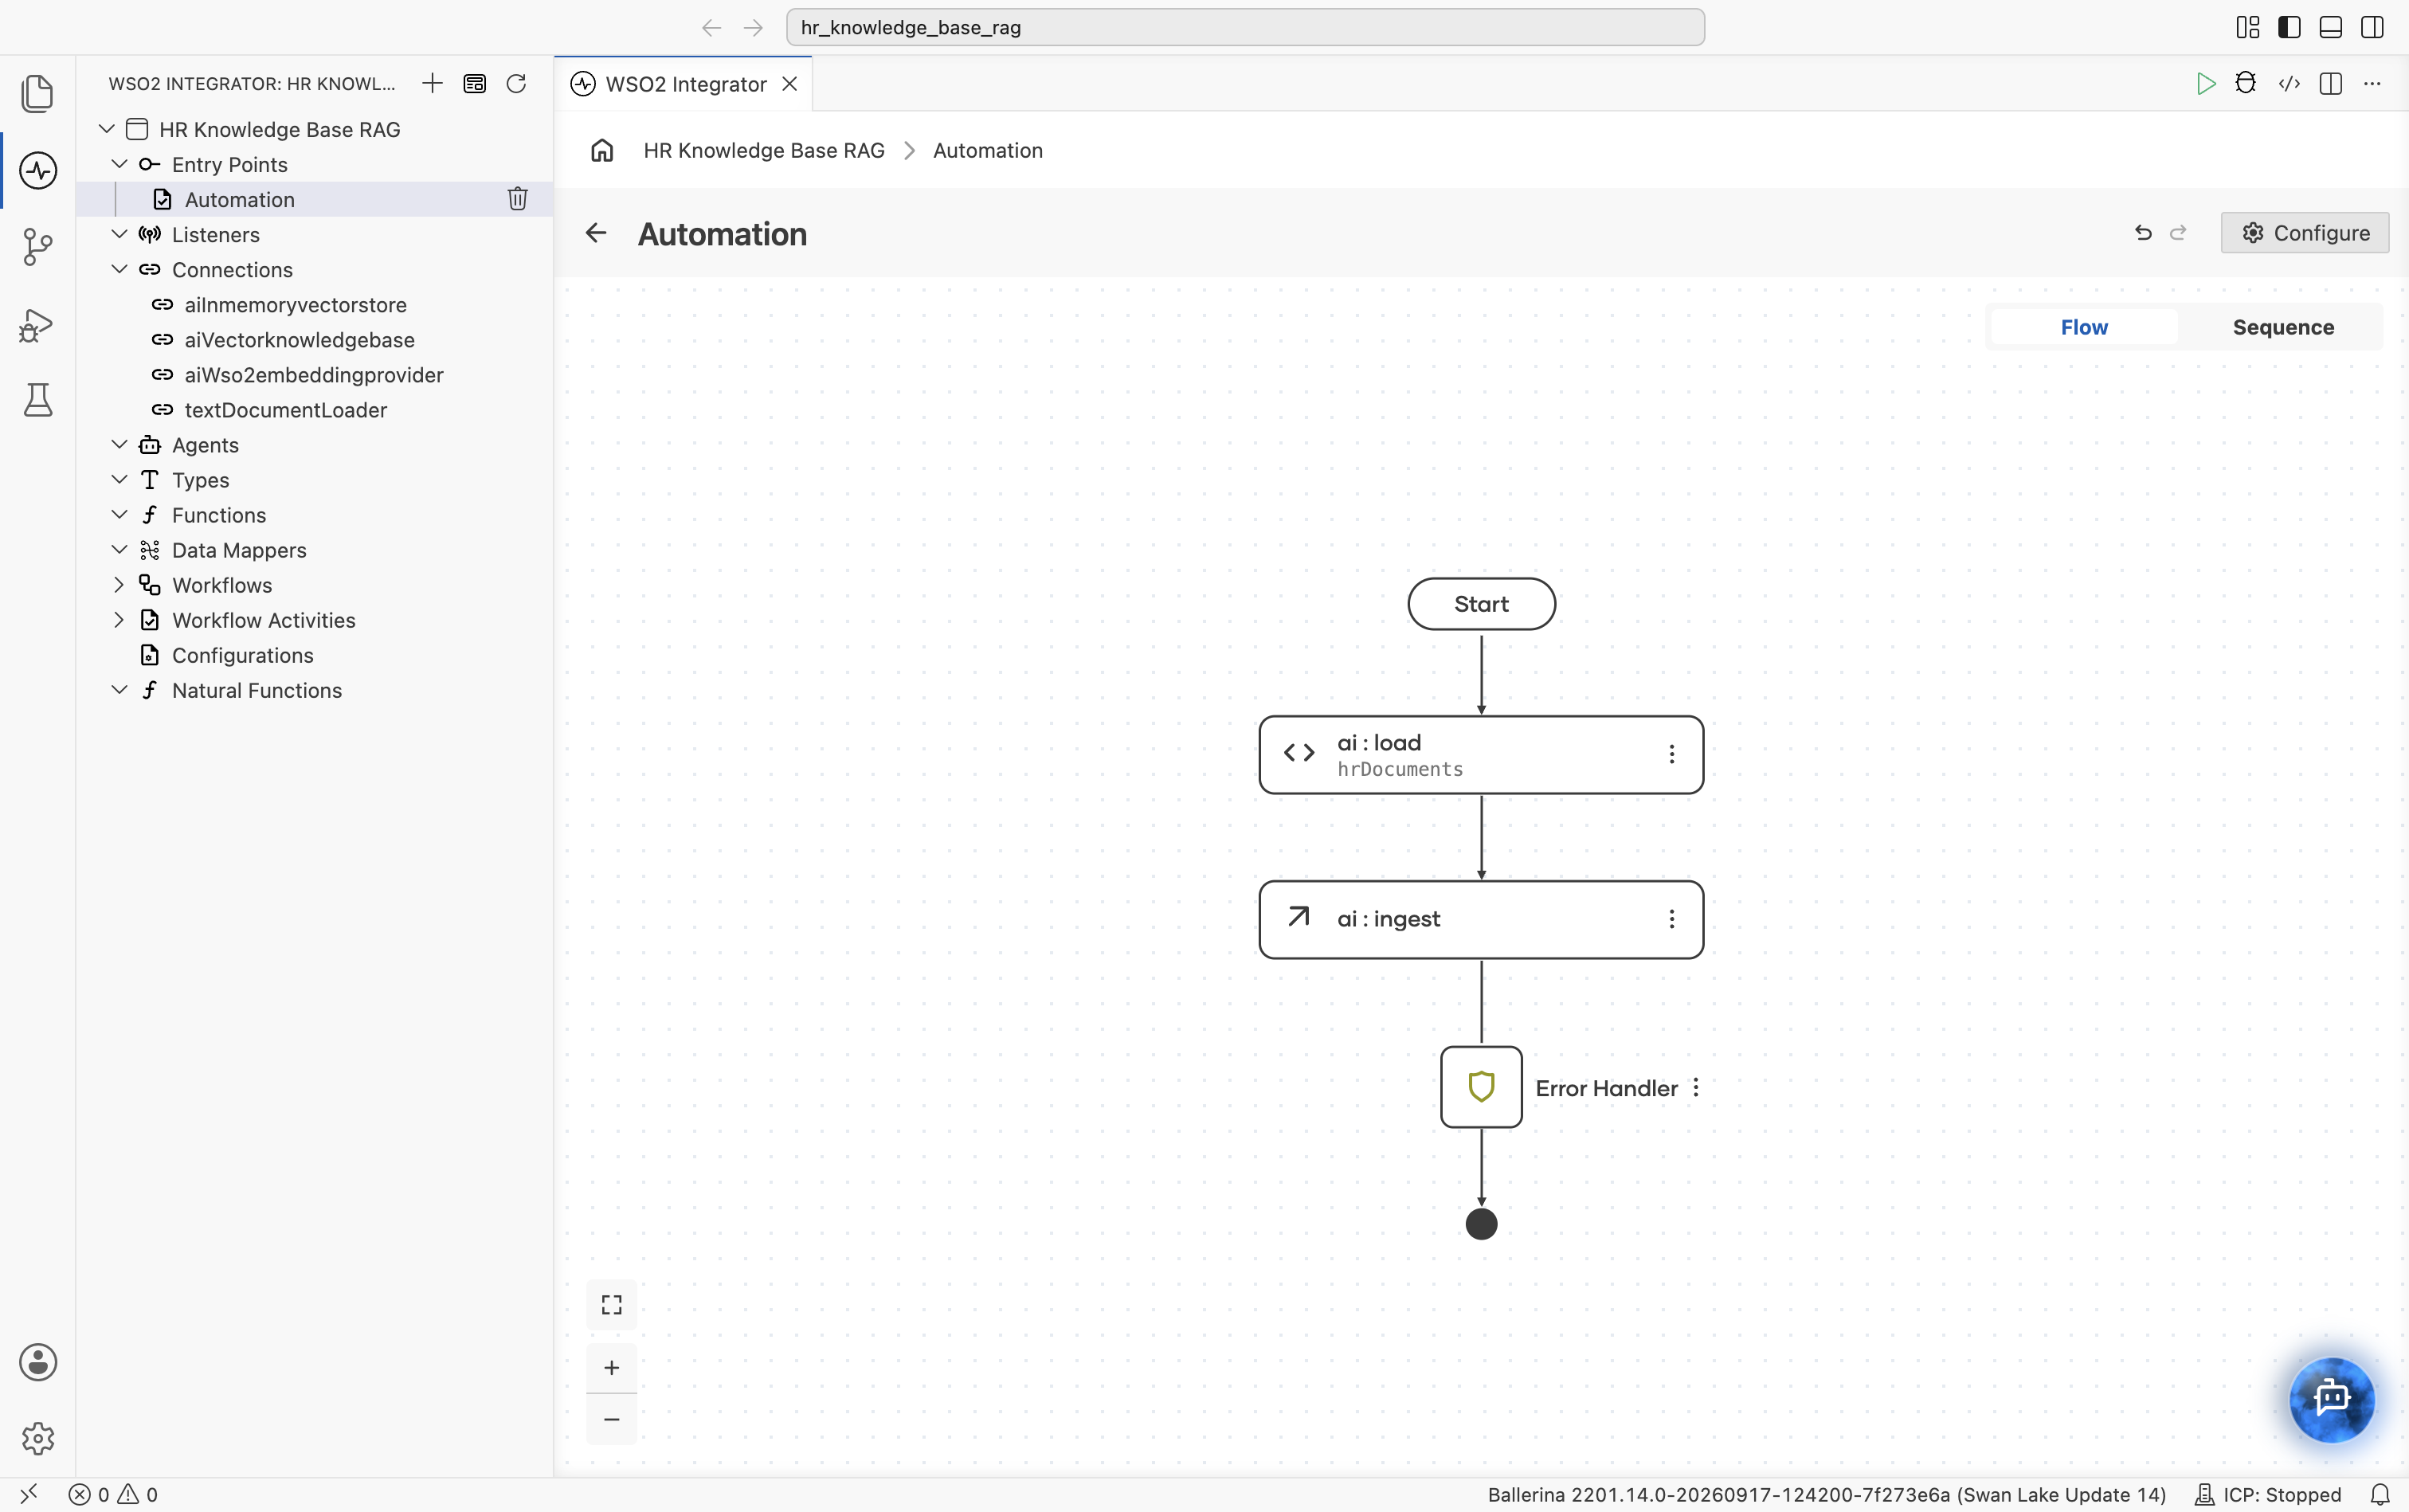Open ai : load node options menu
This screenshot has width=2409, height=1512.
point(1671,754)
